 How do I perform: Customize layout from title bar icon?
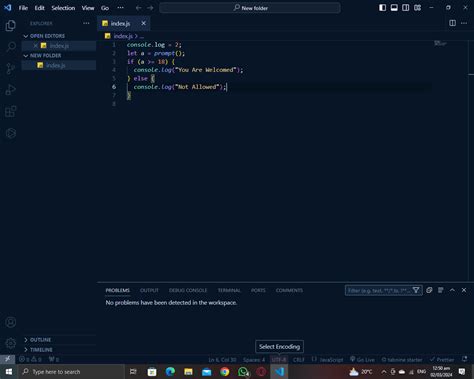(417, 8)
